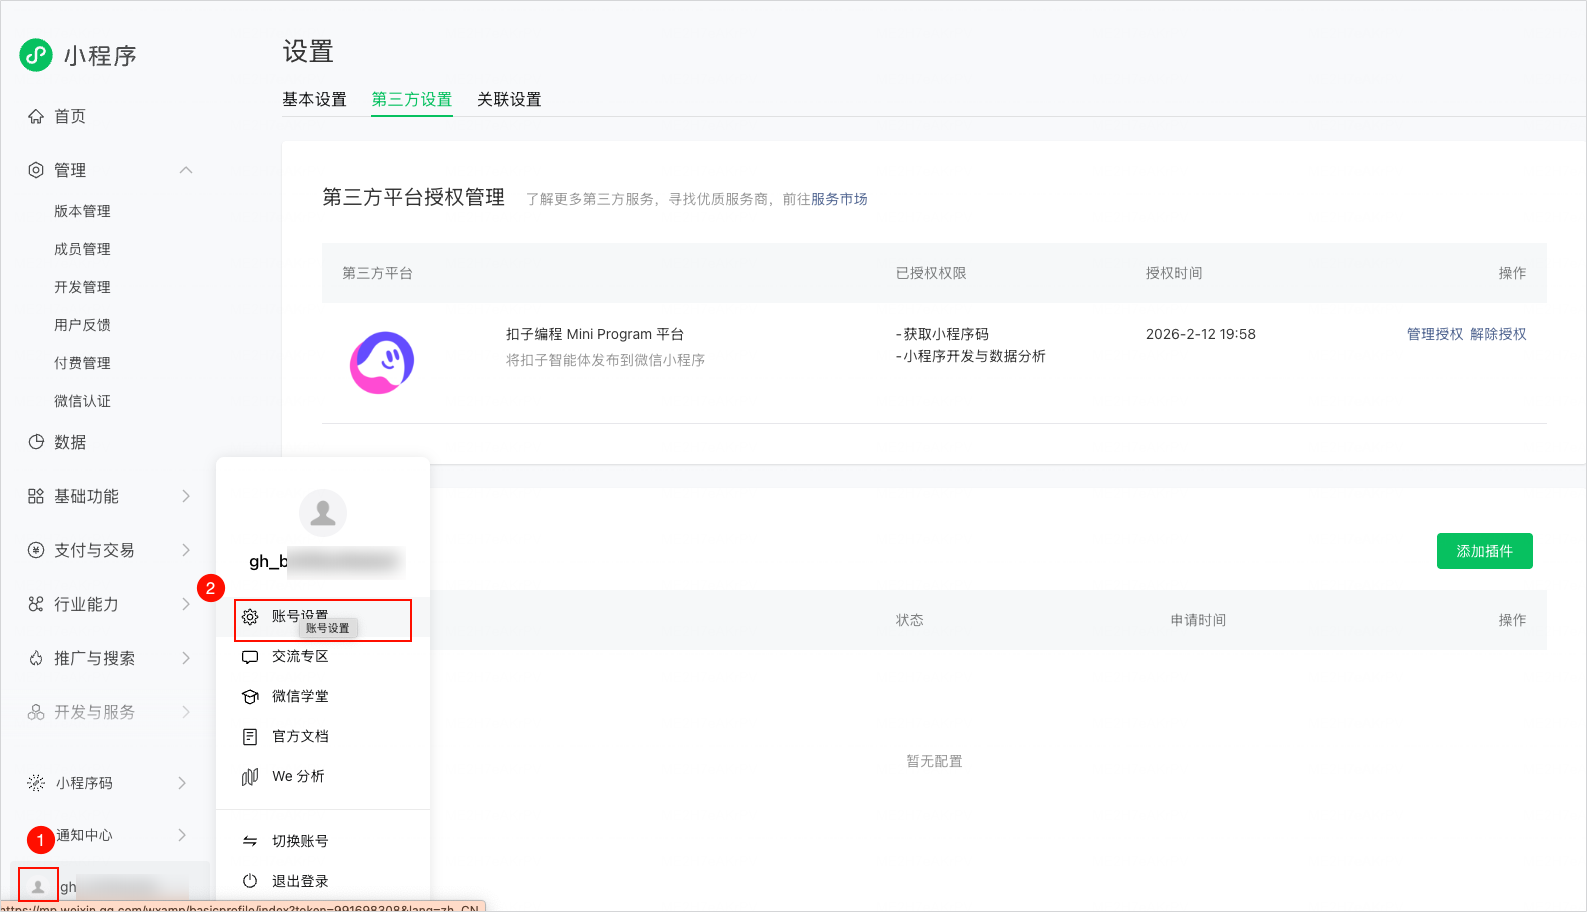Switch to the 关联设置 tab
The width and height of the screenshot is (1587, 912).
509,99
